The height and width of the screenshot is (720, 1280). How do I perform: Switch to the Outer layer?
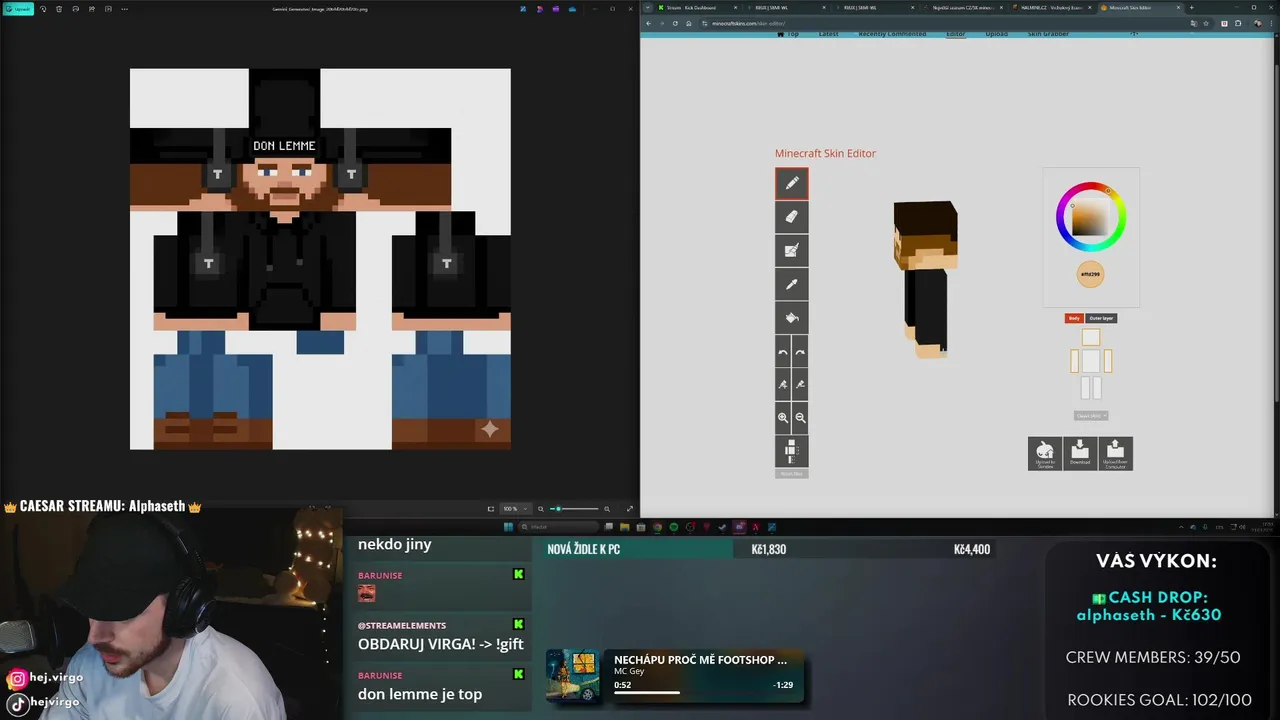[1101, 318]
